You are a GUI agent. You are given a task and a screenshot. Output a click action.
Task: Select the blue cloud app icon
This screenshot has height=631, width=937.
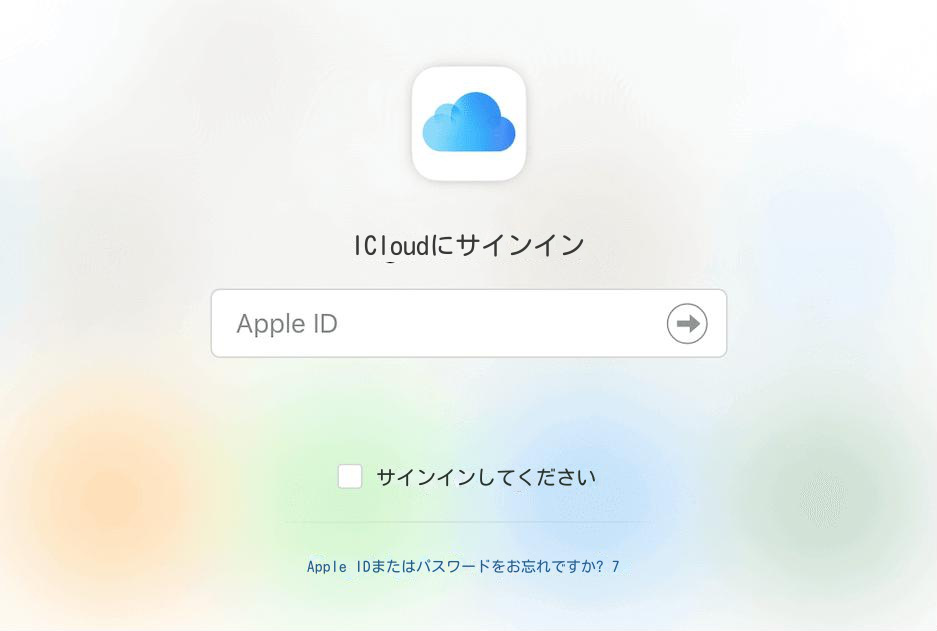(469, 123)
